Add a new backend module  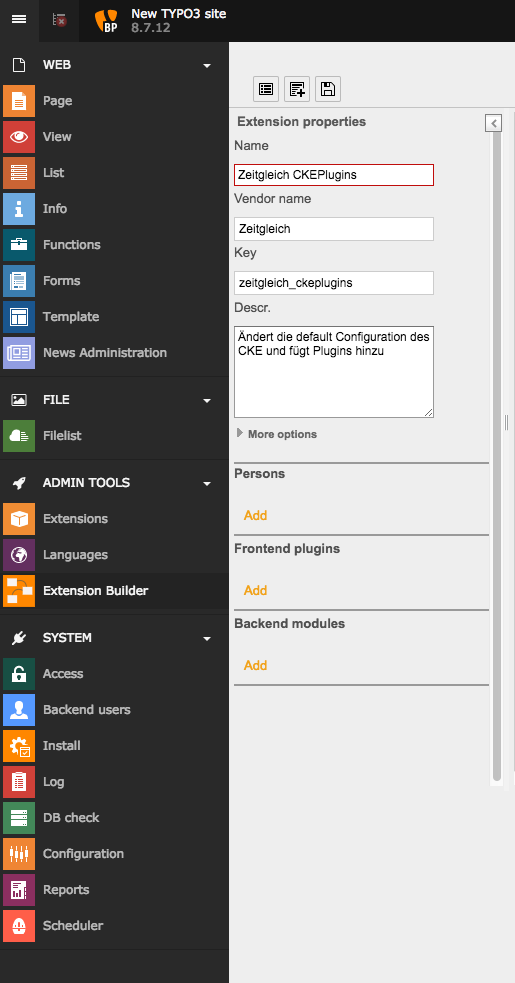pyautogui.click(x=255, y=665)
